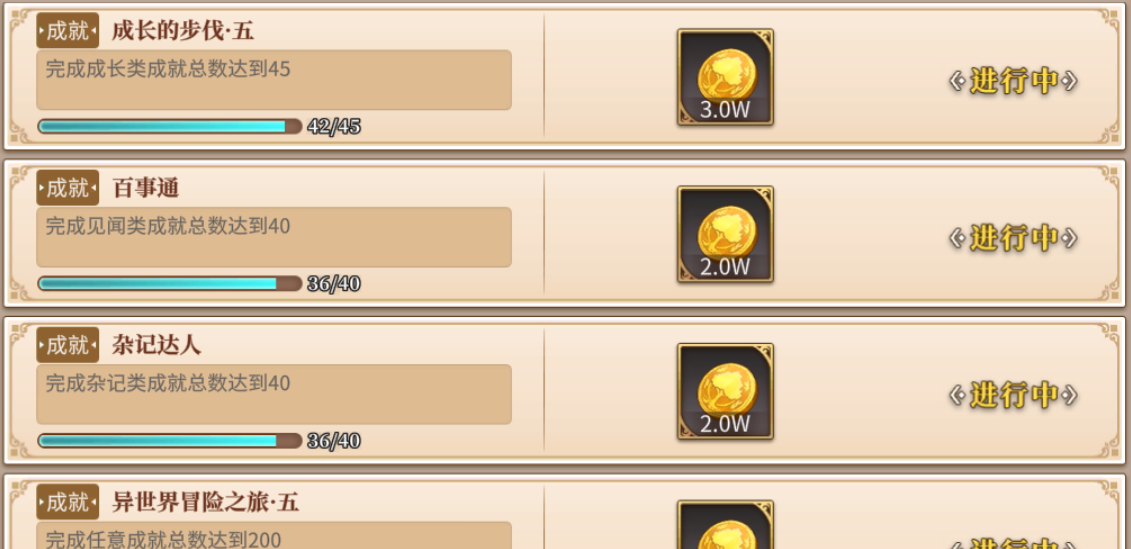
Task: Click the 成就 tag next to 成长的步伐·五
Action: (68, 30)
